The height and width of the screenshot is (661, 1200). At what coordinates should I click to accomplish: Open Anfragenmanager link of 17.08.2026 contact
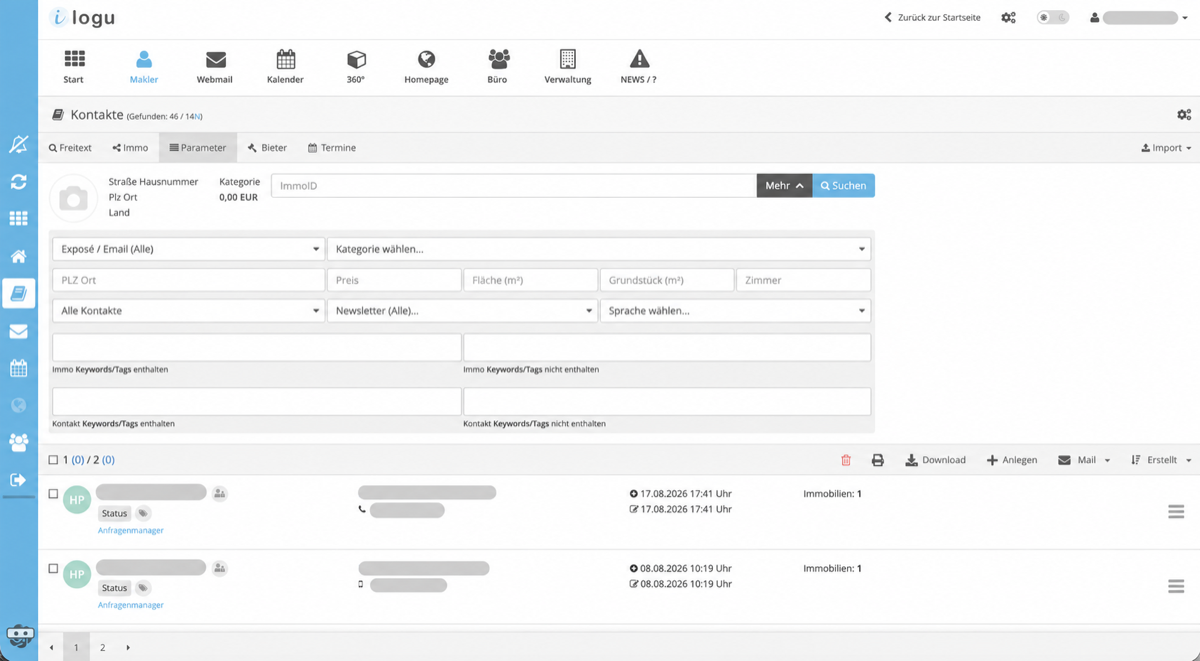pos(131,531)
